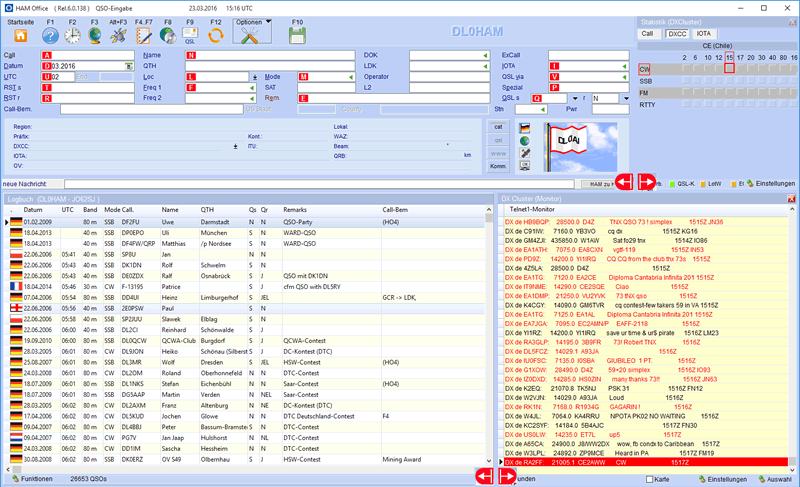Screen dimensions: 800x487
Task: Open QSL via selector arrow
Action: [x=624, y=77]
